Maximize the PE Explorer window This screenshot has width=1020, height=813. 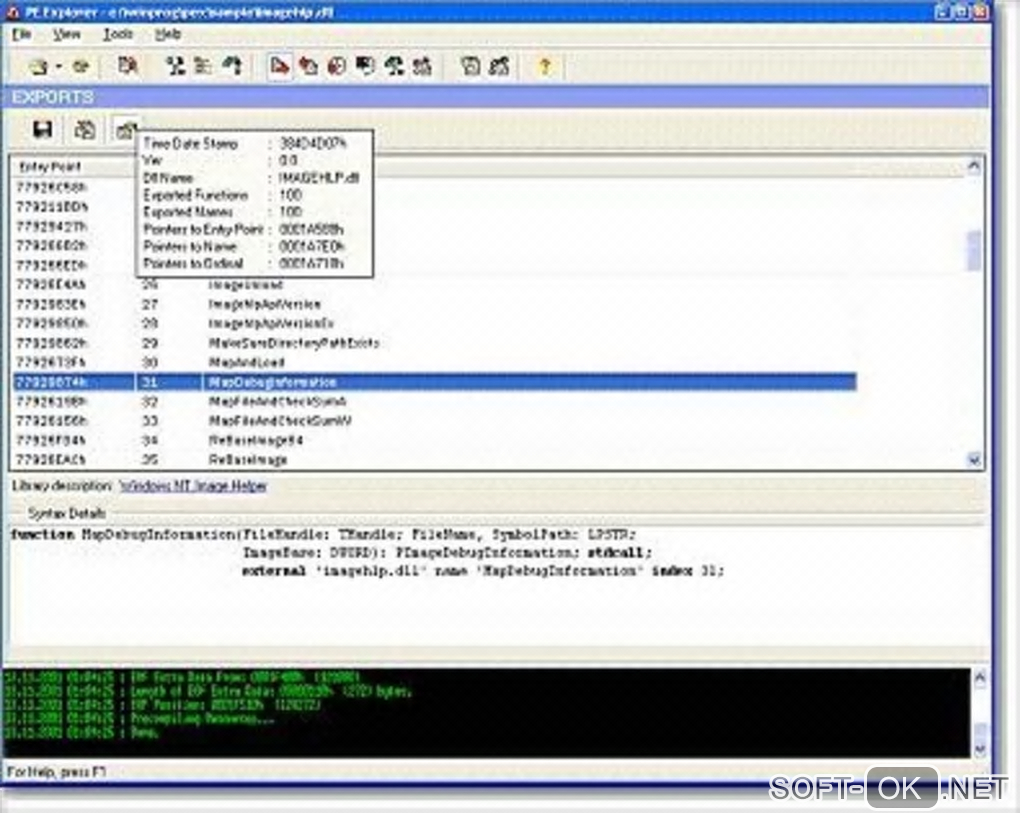(961, 11)
